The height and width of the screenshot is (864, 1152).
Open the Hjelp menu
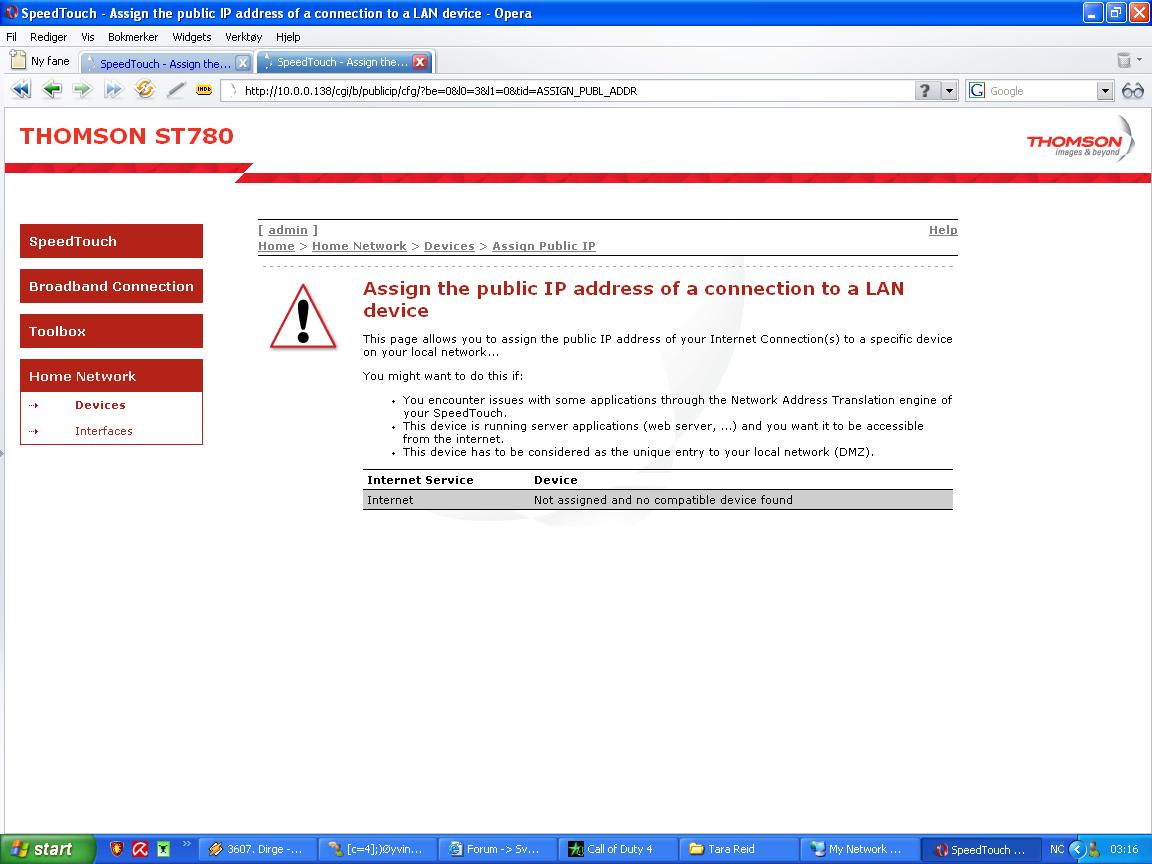(288, 37)
